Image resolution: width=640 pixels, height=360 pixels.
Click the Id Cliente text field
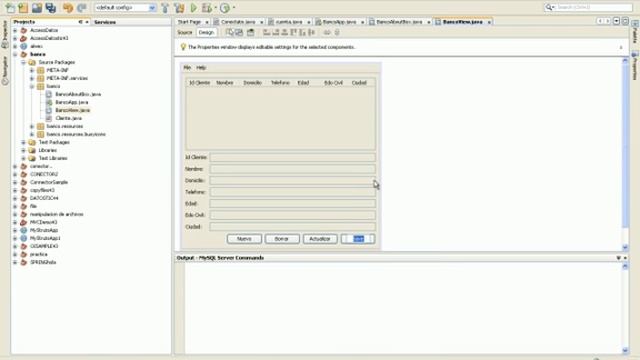293,158
